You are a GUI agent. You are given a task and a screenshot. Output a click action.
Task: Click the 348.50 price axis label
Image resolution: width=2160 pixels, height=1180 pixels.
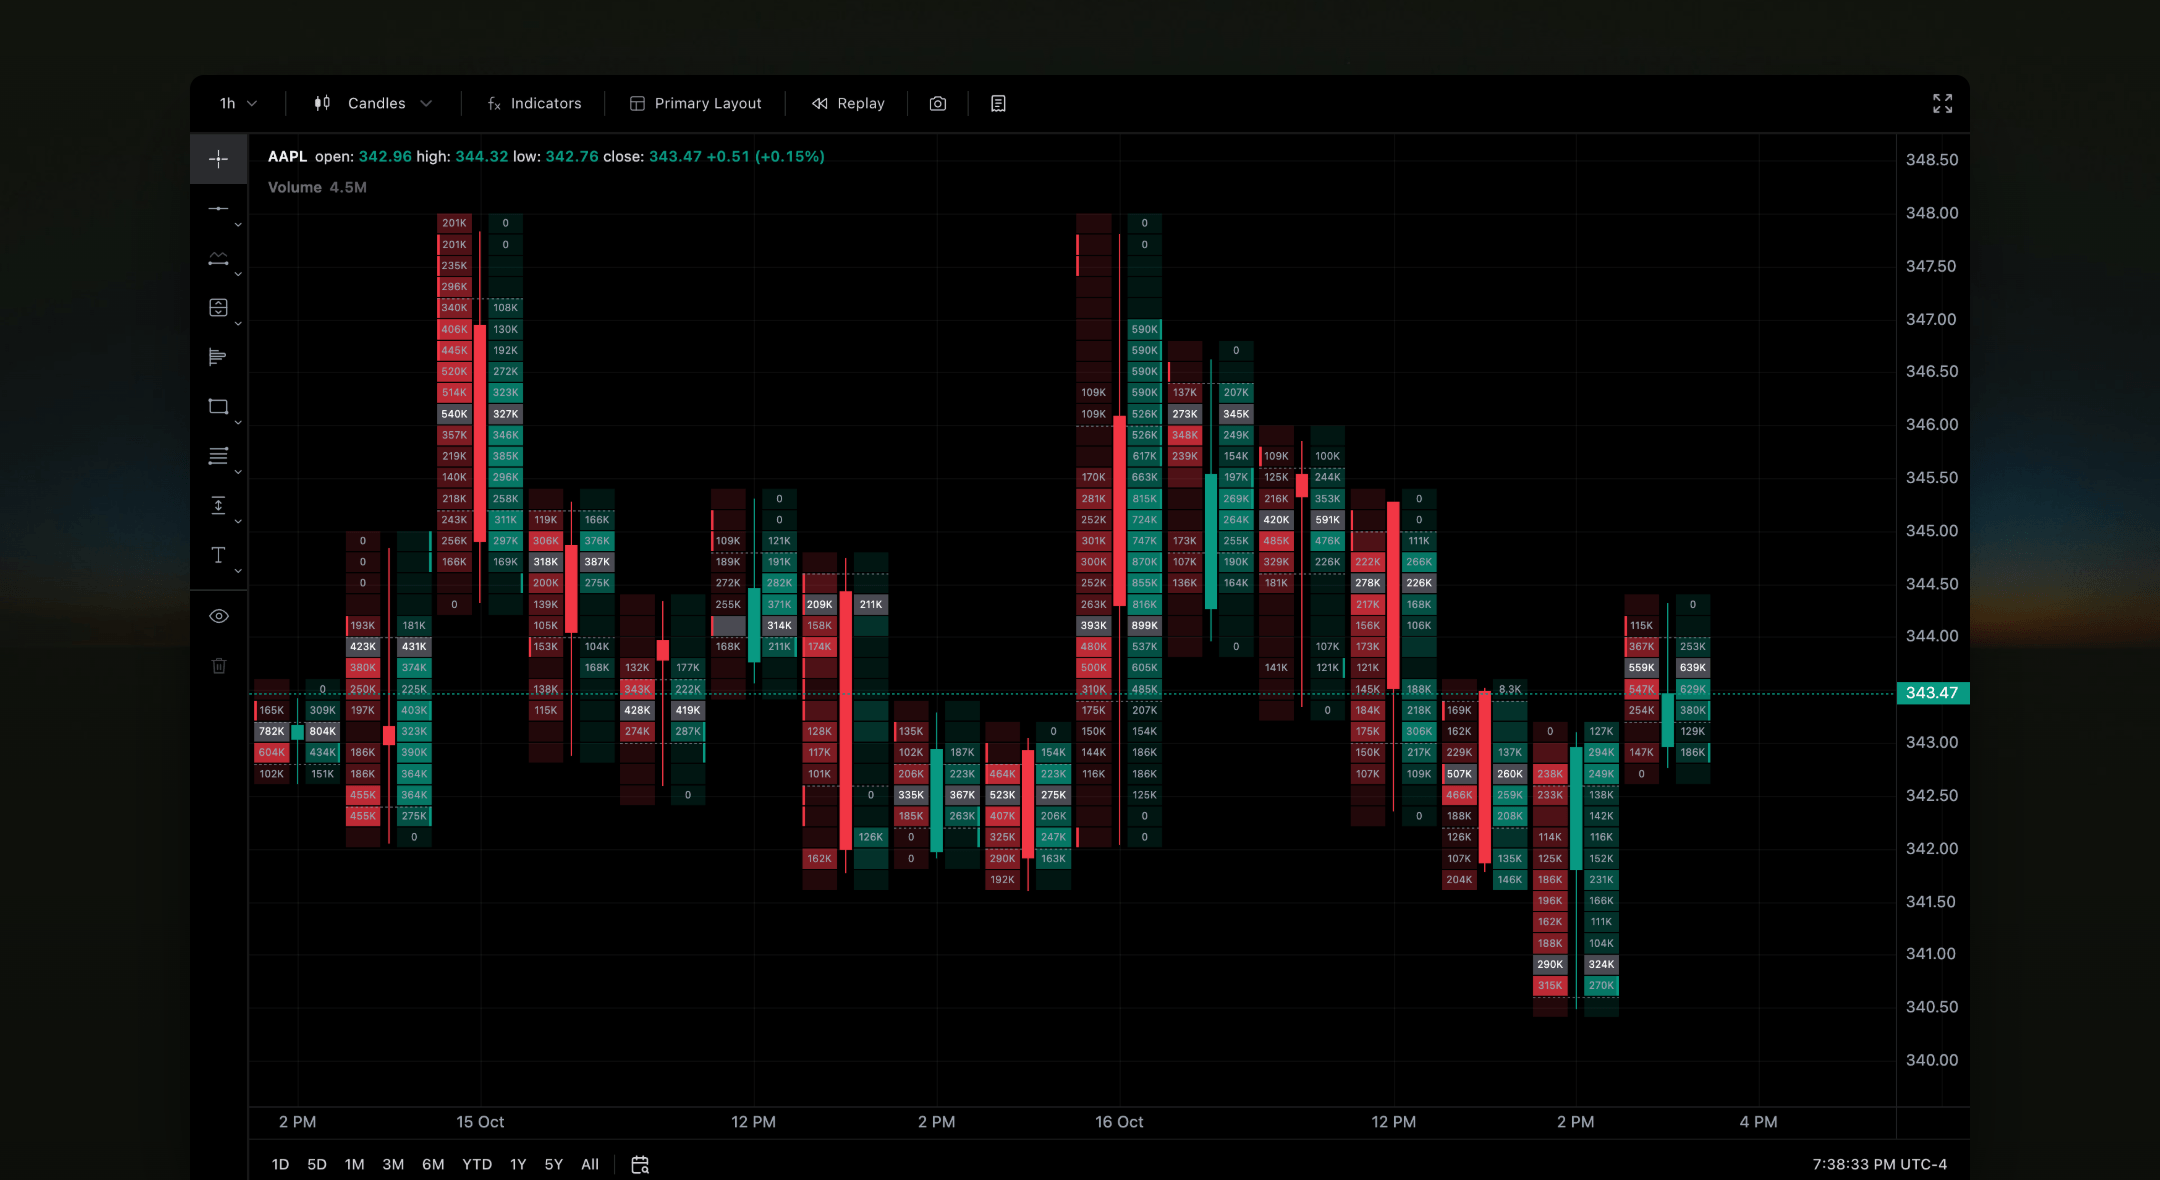(x=1931, y=160)
